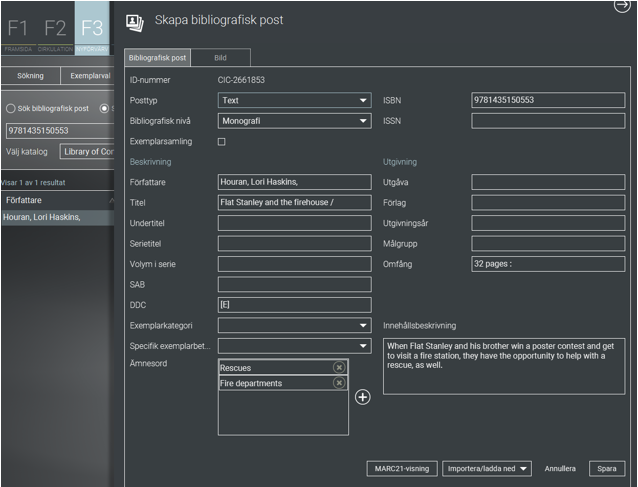Switch to the Bild tab

221,58
